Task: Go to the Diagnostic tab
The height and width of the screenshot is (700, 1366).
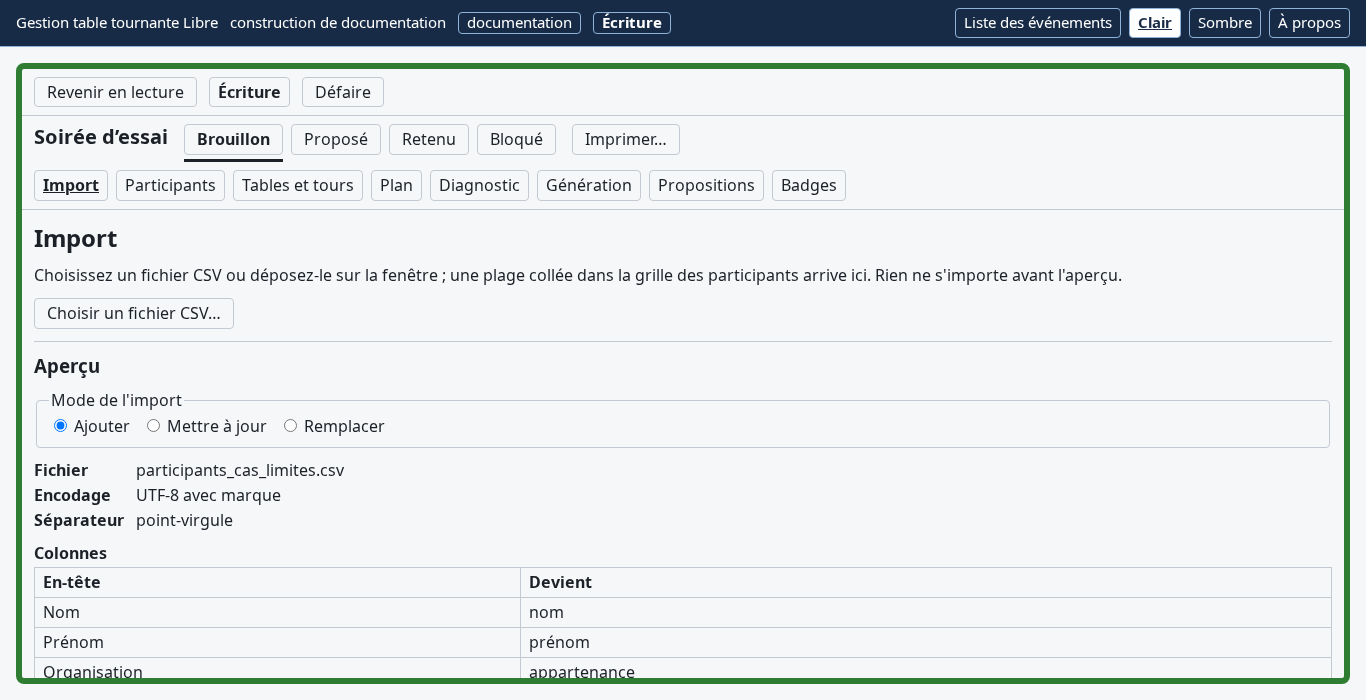Action: click(x=479, y=185)
